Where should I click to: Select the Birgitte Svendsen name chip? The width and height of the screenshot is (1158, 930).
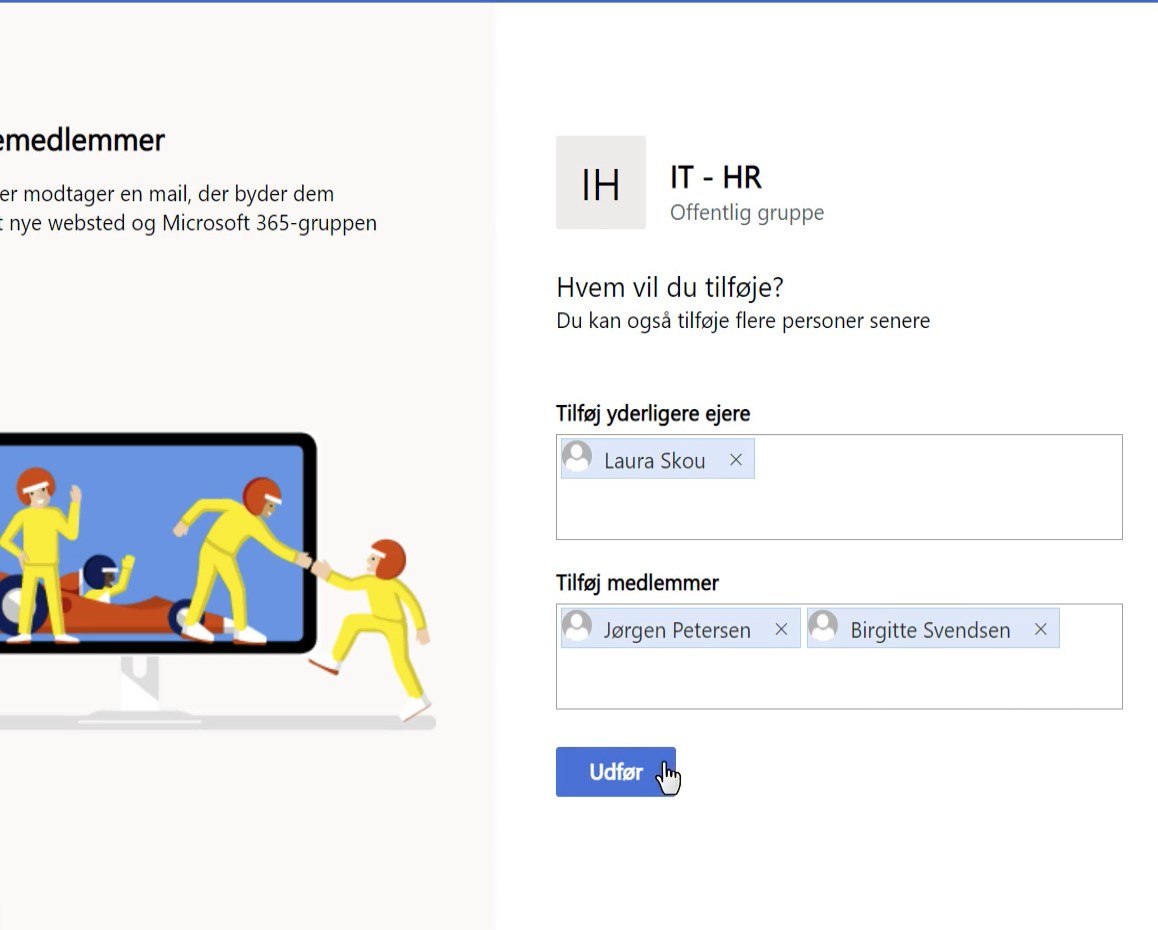pyautogui.click(x=933, y=628)
